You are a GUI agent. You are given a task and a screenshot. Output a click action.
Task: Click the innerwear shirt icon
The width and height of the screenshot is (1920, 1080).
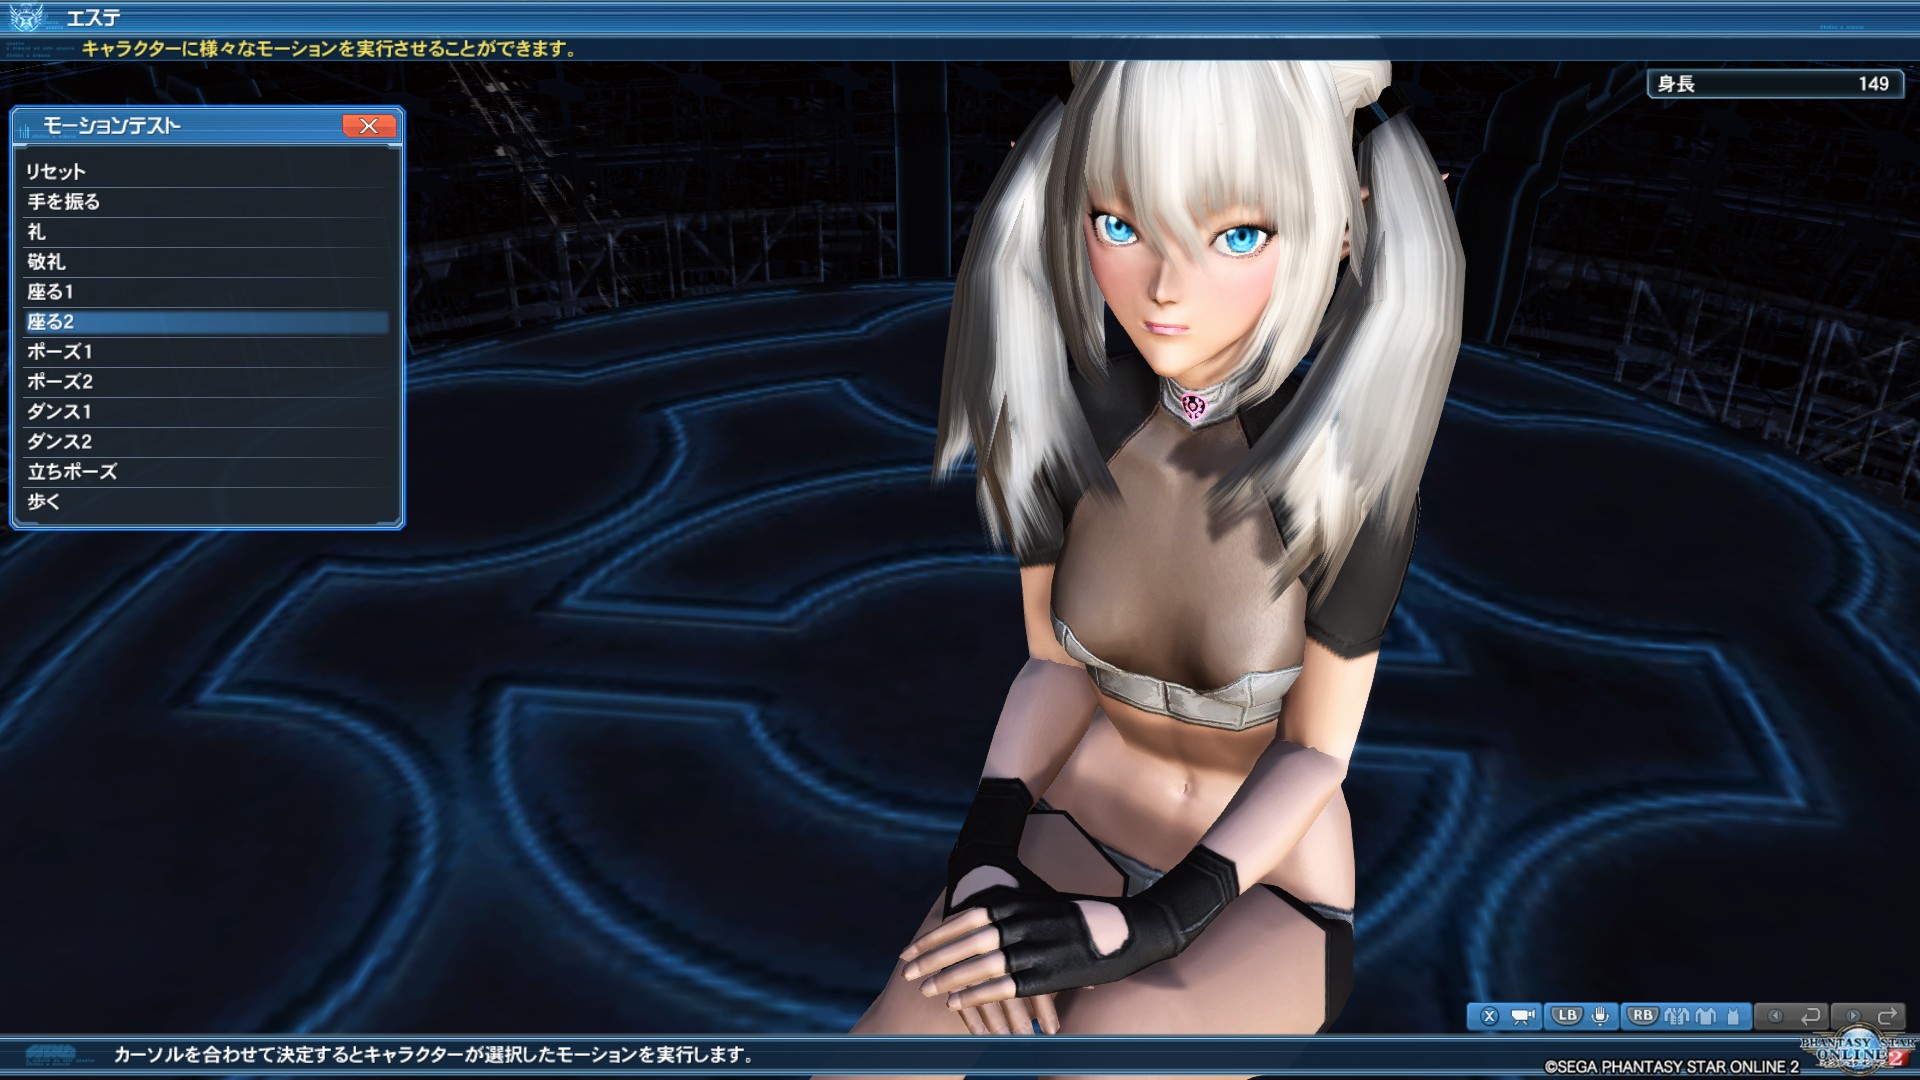(x=1706, y=1016)
